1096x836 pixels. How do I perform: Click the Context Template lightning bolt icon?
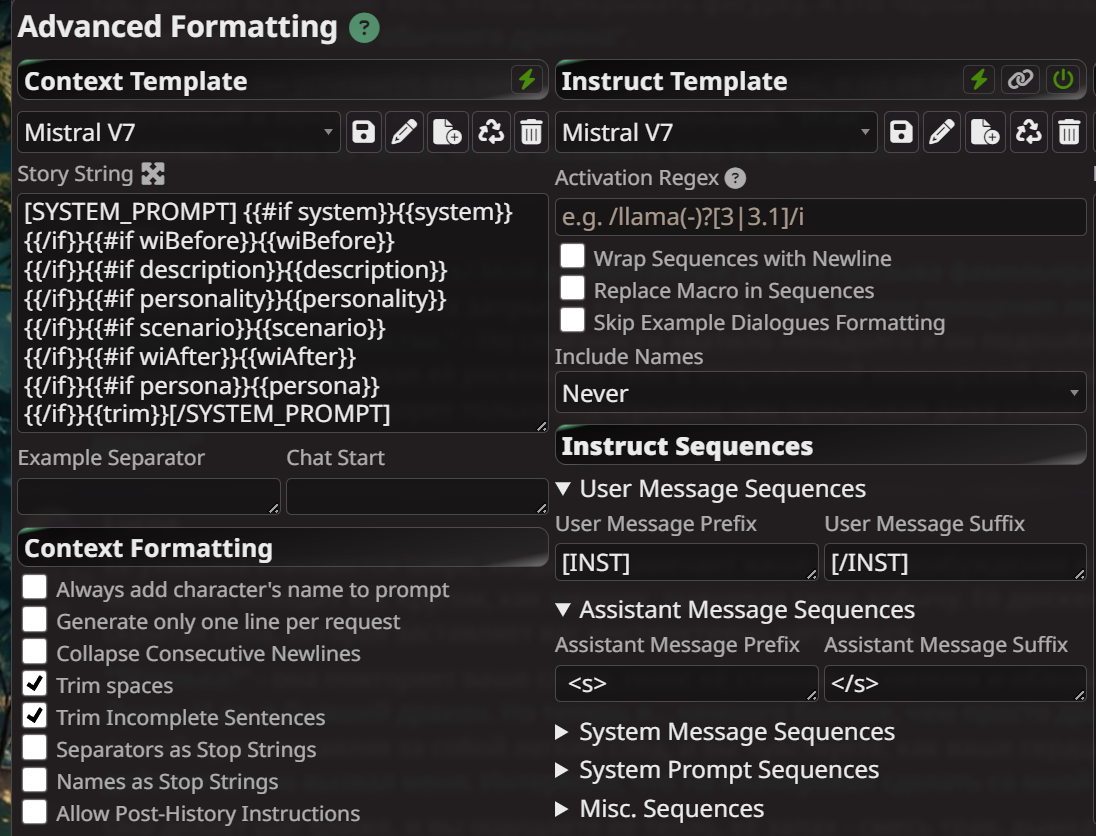pos(526,80)
